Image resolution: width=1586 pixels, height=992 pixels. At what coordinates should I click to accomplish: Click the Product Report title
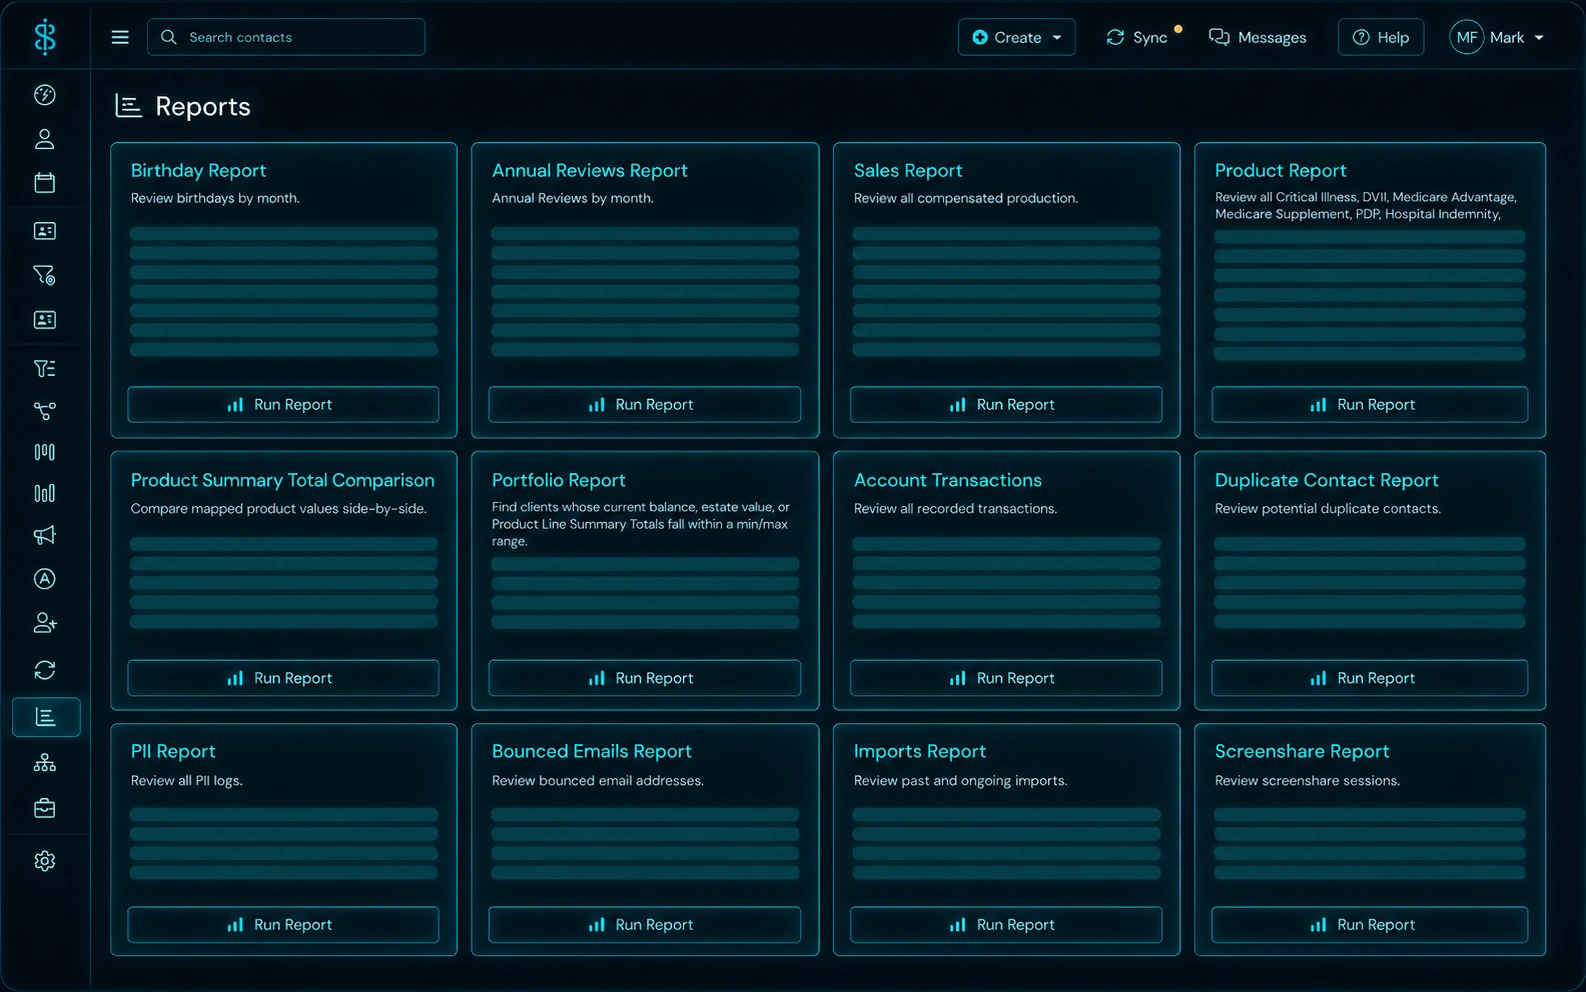(1280, 171)
